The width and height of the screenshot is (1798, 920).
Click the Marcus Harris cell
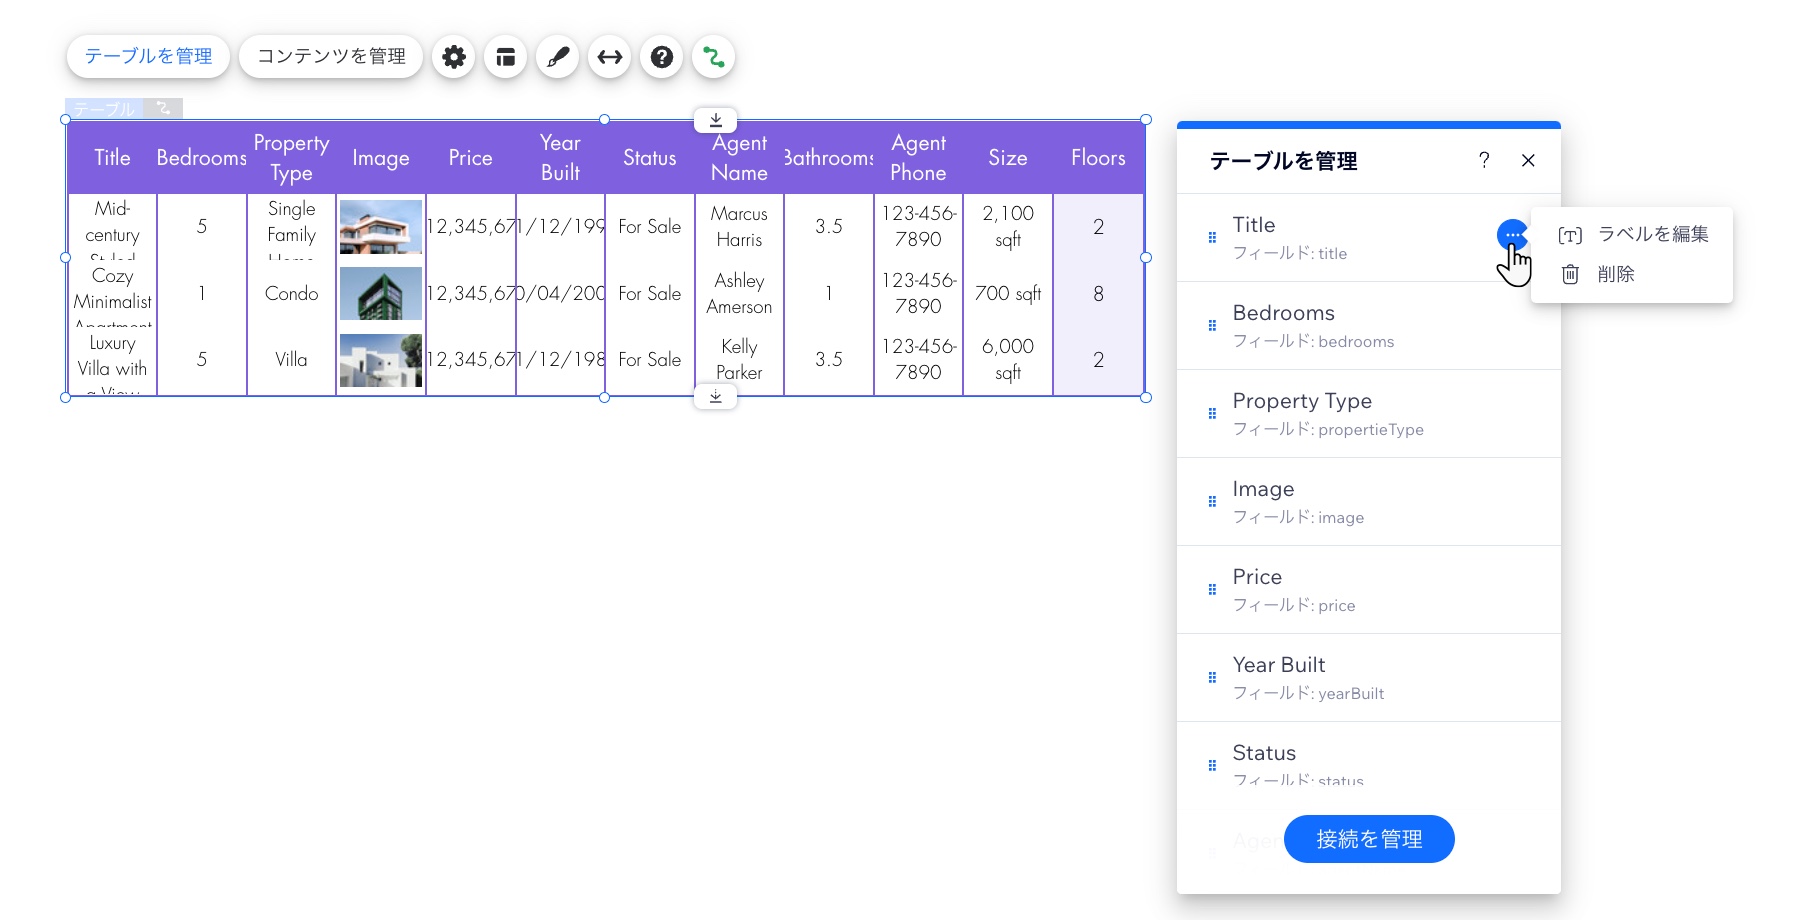coord(739,227)
